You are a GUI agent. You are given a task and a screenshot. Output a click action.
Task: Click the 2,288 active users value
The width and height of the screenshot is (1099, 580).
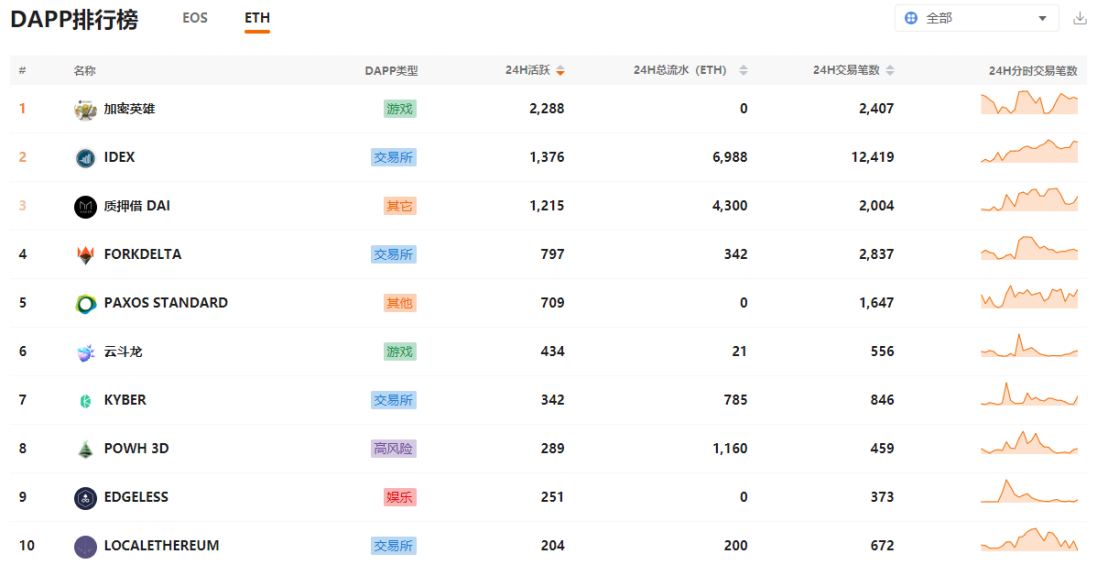click(x=547, y=109)
